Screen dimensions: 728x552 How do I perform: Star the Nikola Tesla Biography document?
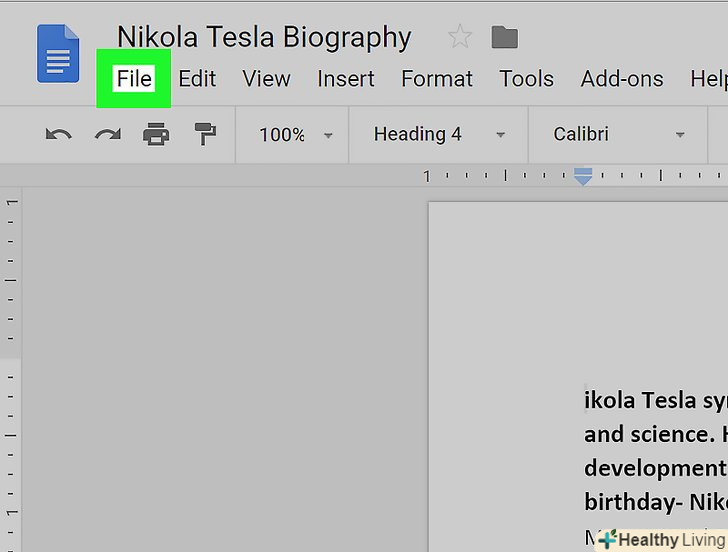click(x=460, y=38)
